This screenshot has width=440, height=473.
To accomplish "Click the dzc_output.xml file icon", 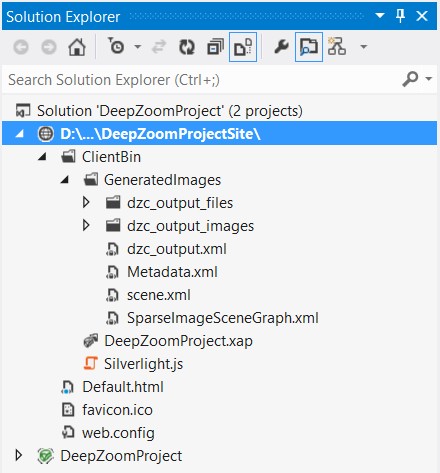I will pyautogui.click(x=112, y=249).
